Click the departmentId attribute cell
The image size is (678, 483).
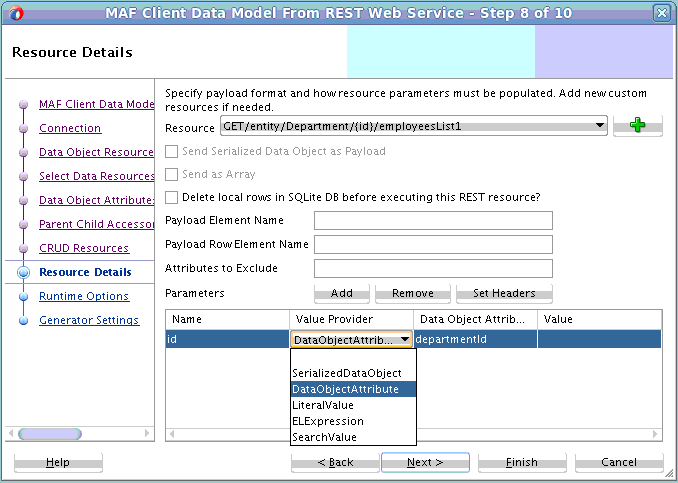[475, 339]
